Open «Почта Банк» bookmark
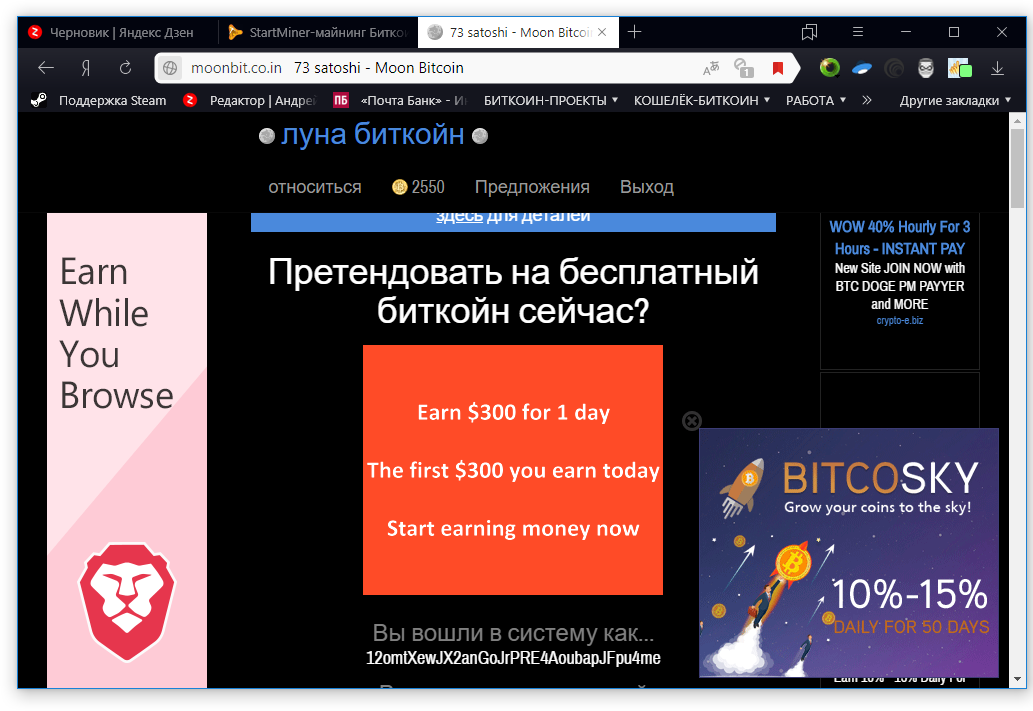The image size is (1033, 711). point(401,100)
